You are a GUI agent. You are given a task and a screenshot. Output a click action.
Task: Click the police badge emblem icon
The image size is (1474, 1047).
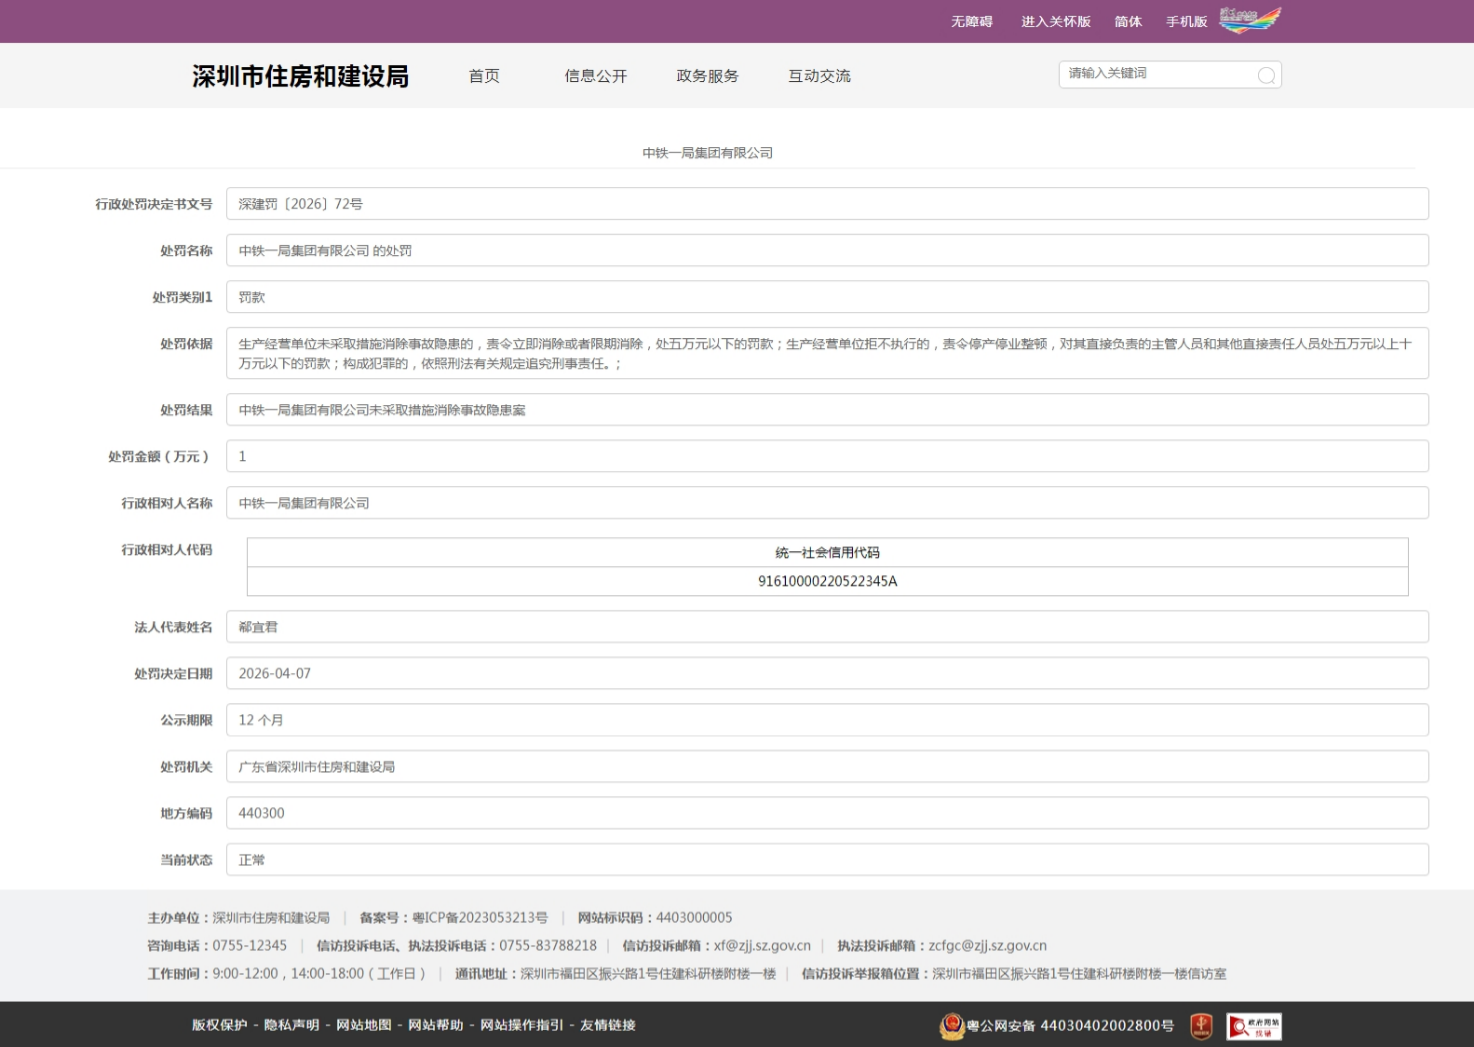(x=951, y=1026)
